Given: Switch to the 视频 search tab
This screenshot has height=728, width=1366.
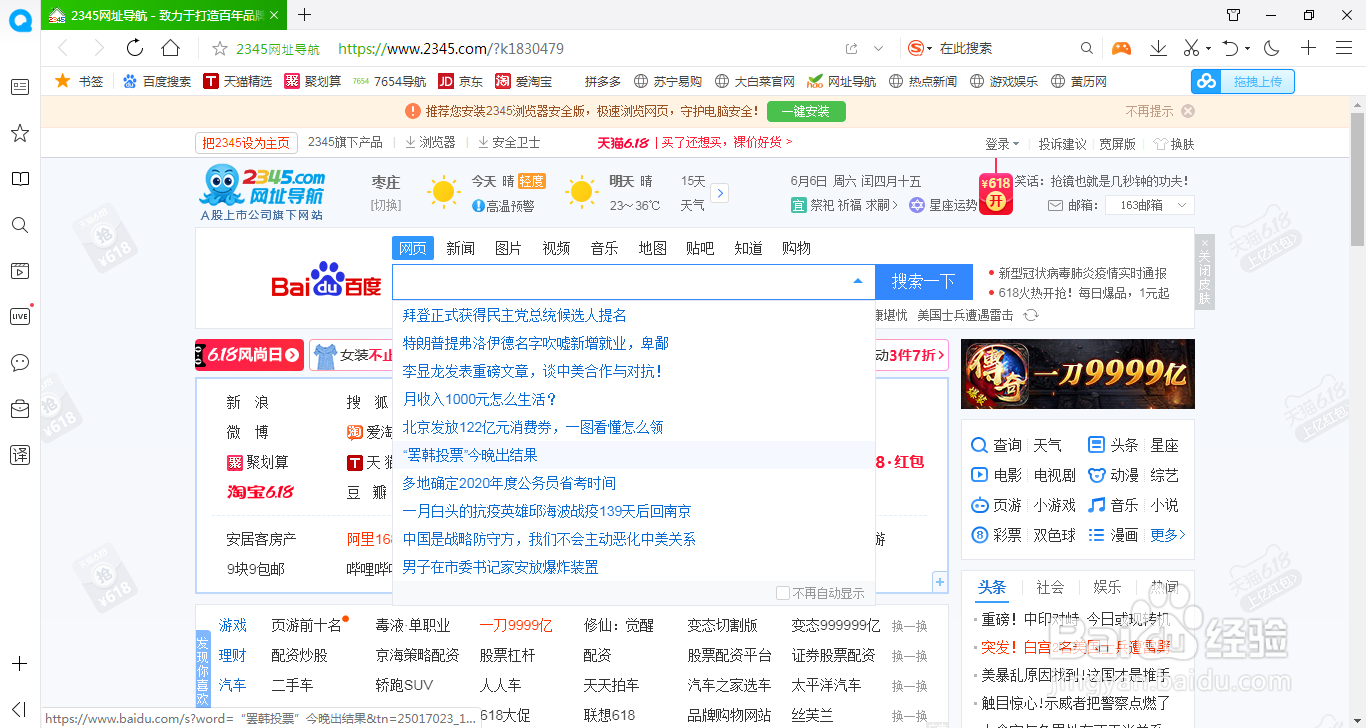Looking at the screenshot, I should (557, 248).
